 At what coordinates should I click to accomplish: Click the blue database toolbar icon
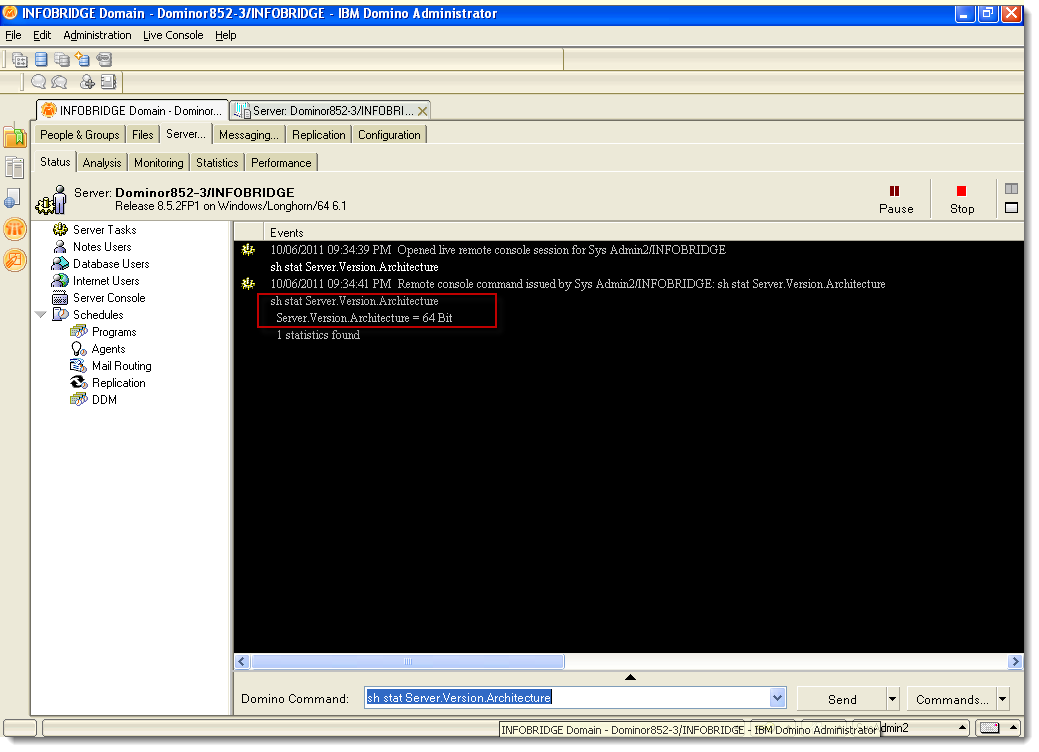[41, 60]
